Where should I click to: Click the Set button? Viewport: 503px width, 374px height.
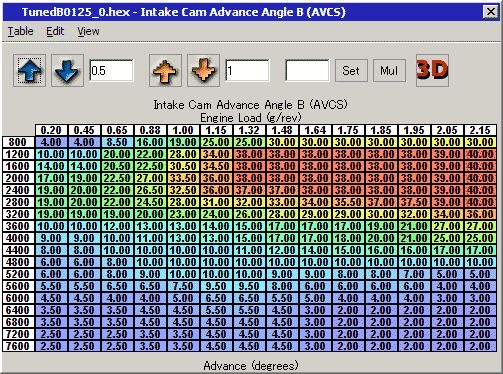point(351,71)
